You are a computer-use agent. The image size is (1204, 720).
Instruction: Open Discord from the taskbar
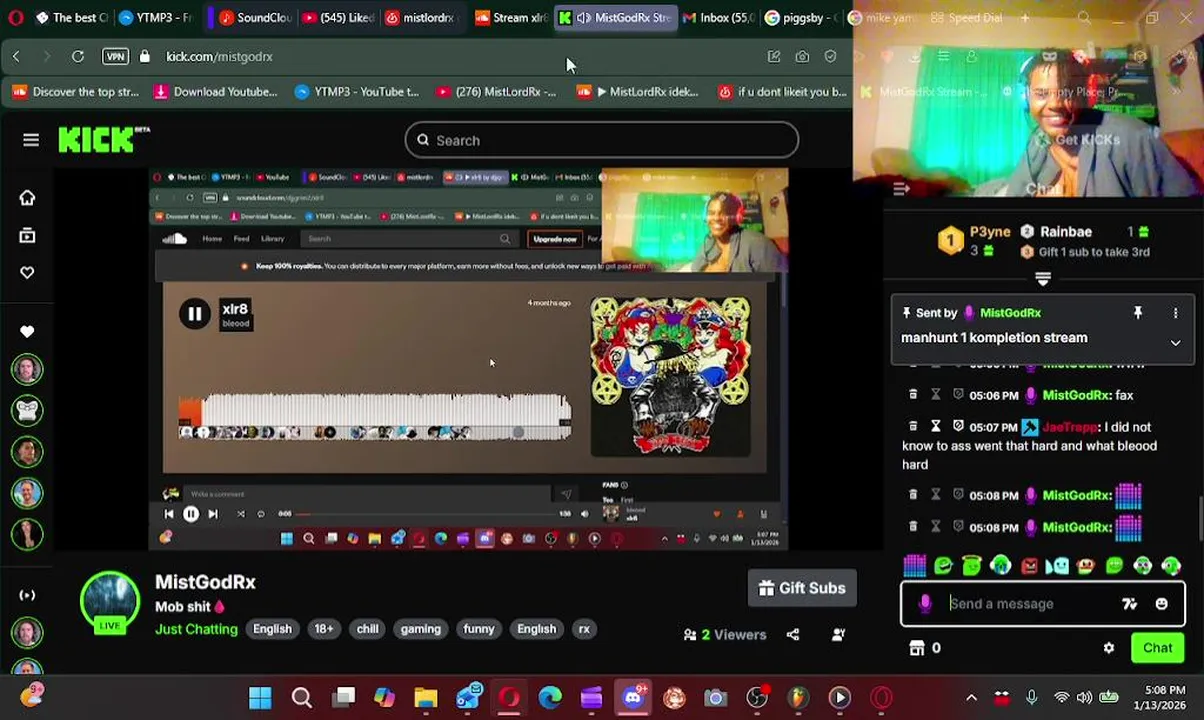tap(633, 697)
